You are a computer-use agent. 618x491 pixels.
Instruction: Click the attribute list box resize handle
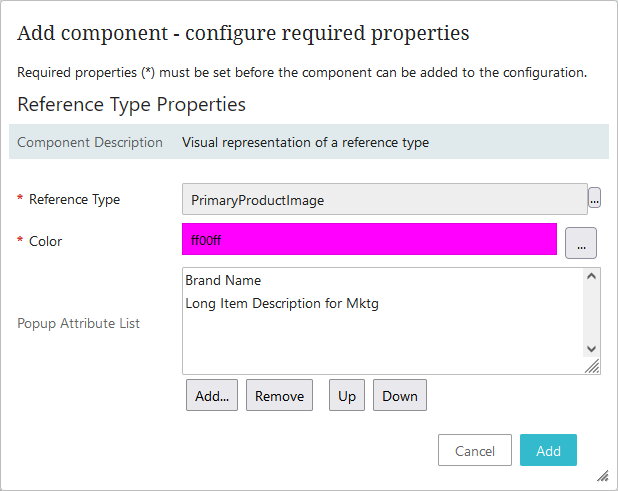point(593,367)
